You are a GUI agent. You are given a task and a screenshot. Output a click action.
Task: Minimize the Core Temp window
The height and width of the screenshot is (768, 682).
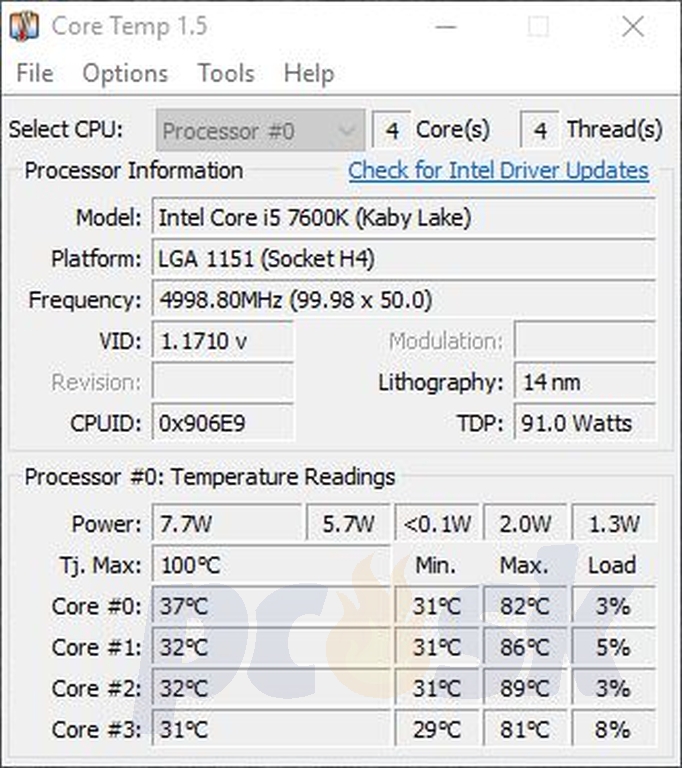click(446, 26)
